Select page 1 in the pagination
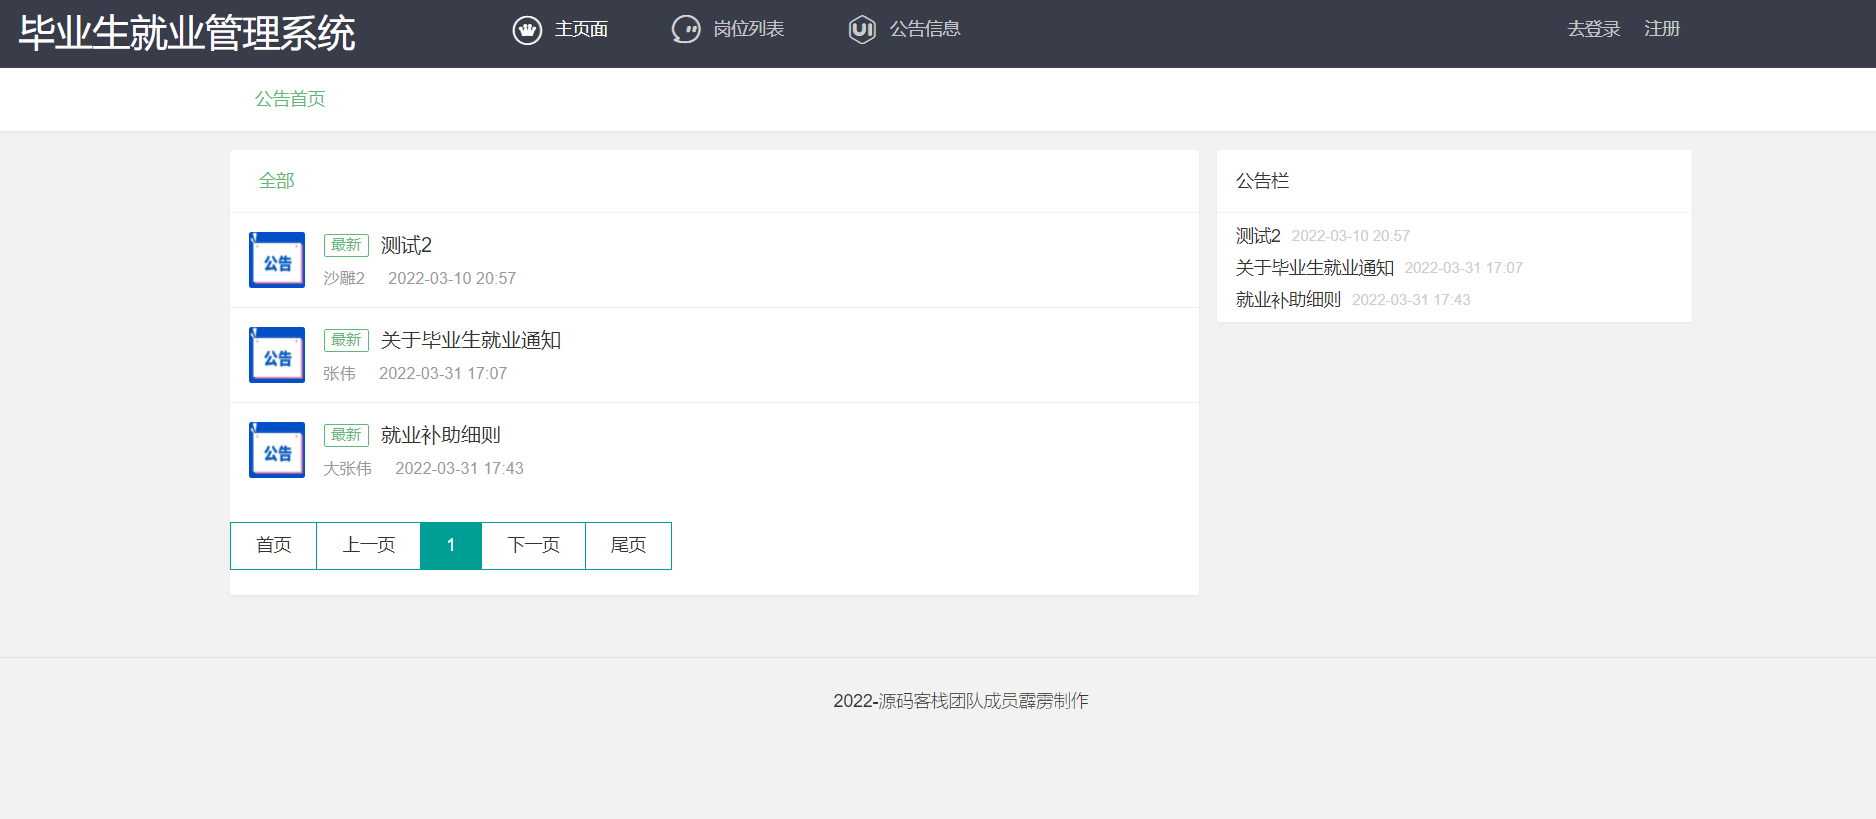The image size is (1876, 819). click(x=451, y=545)
